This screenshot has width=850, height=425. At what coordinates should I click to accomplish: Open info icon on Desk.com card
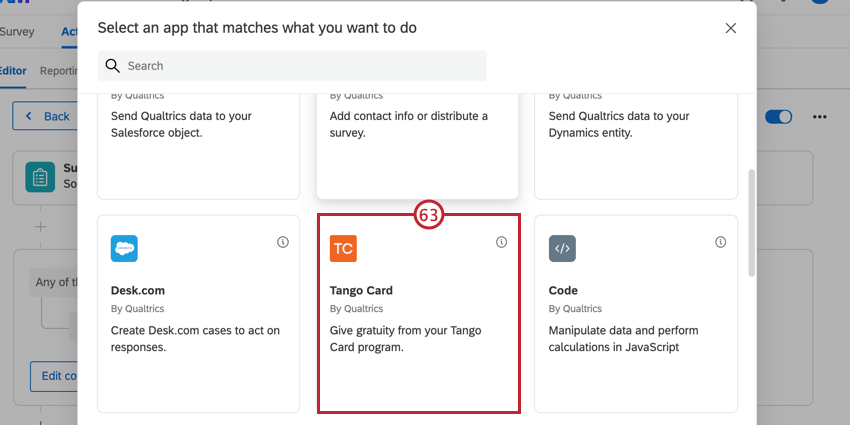[283, 242]
